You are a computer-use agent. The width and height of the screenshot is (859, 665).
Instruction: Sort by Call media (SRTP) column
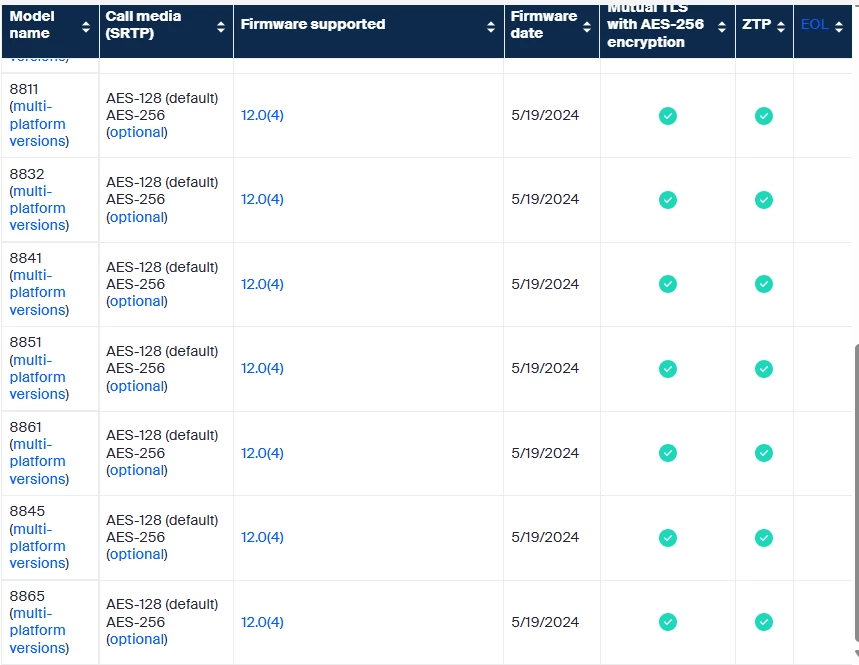pyautogui.click(x=221, y=27)
